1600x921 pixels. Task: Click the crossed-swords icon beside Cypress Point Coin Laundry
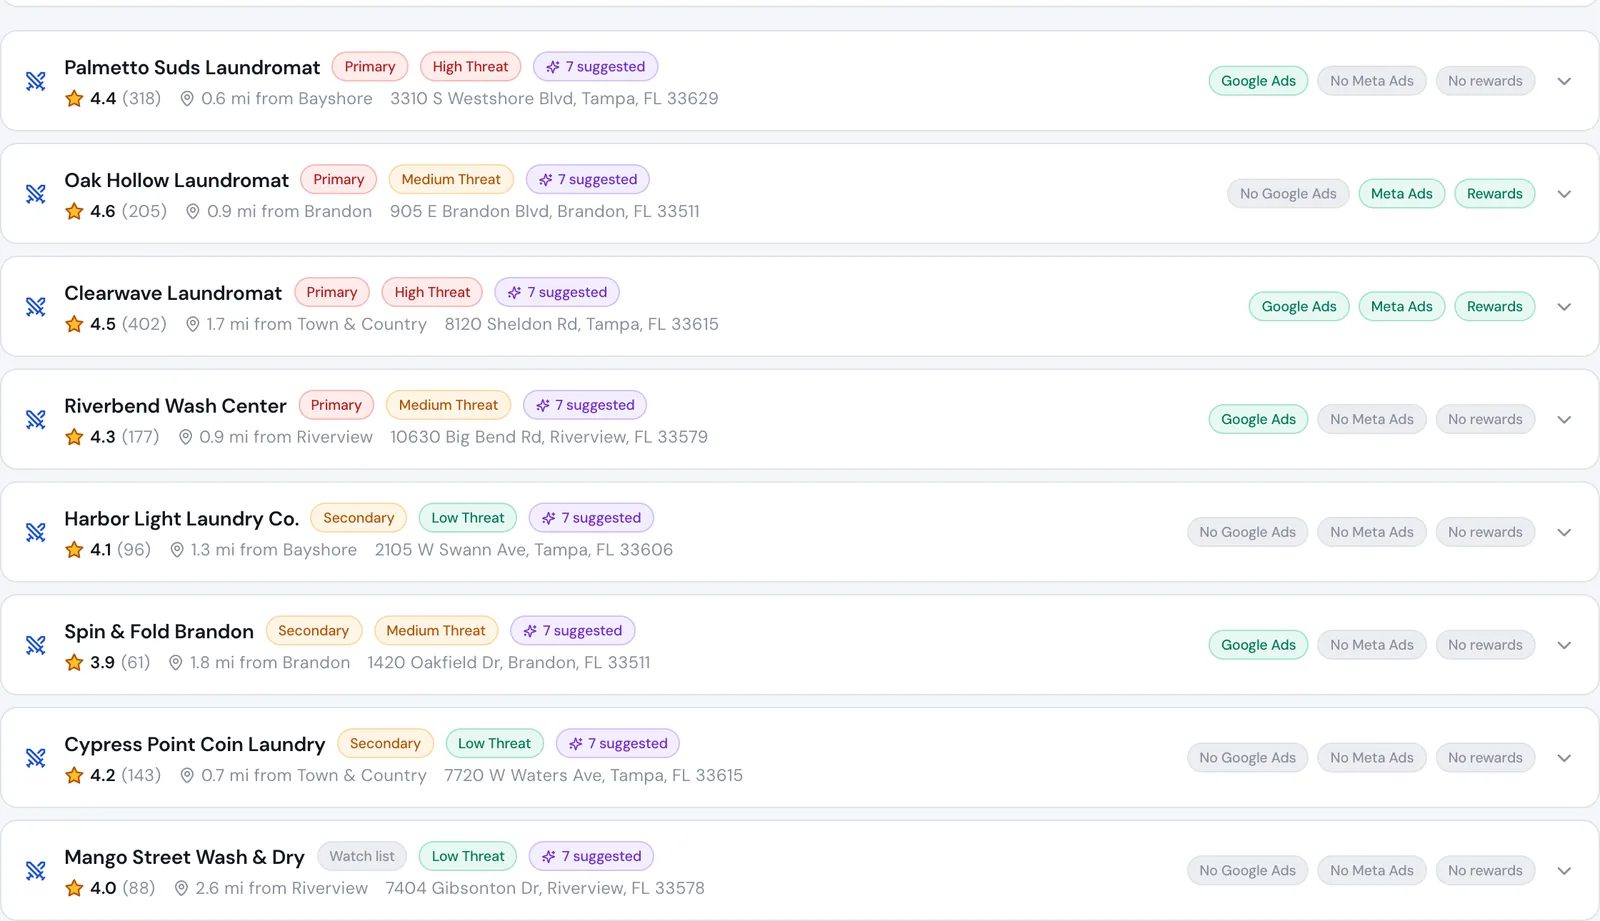[x=36, y=758]
